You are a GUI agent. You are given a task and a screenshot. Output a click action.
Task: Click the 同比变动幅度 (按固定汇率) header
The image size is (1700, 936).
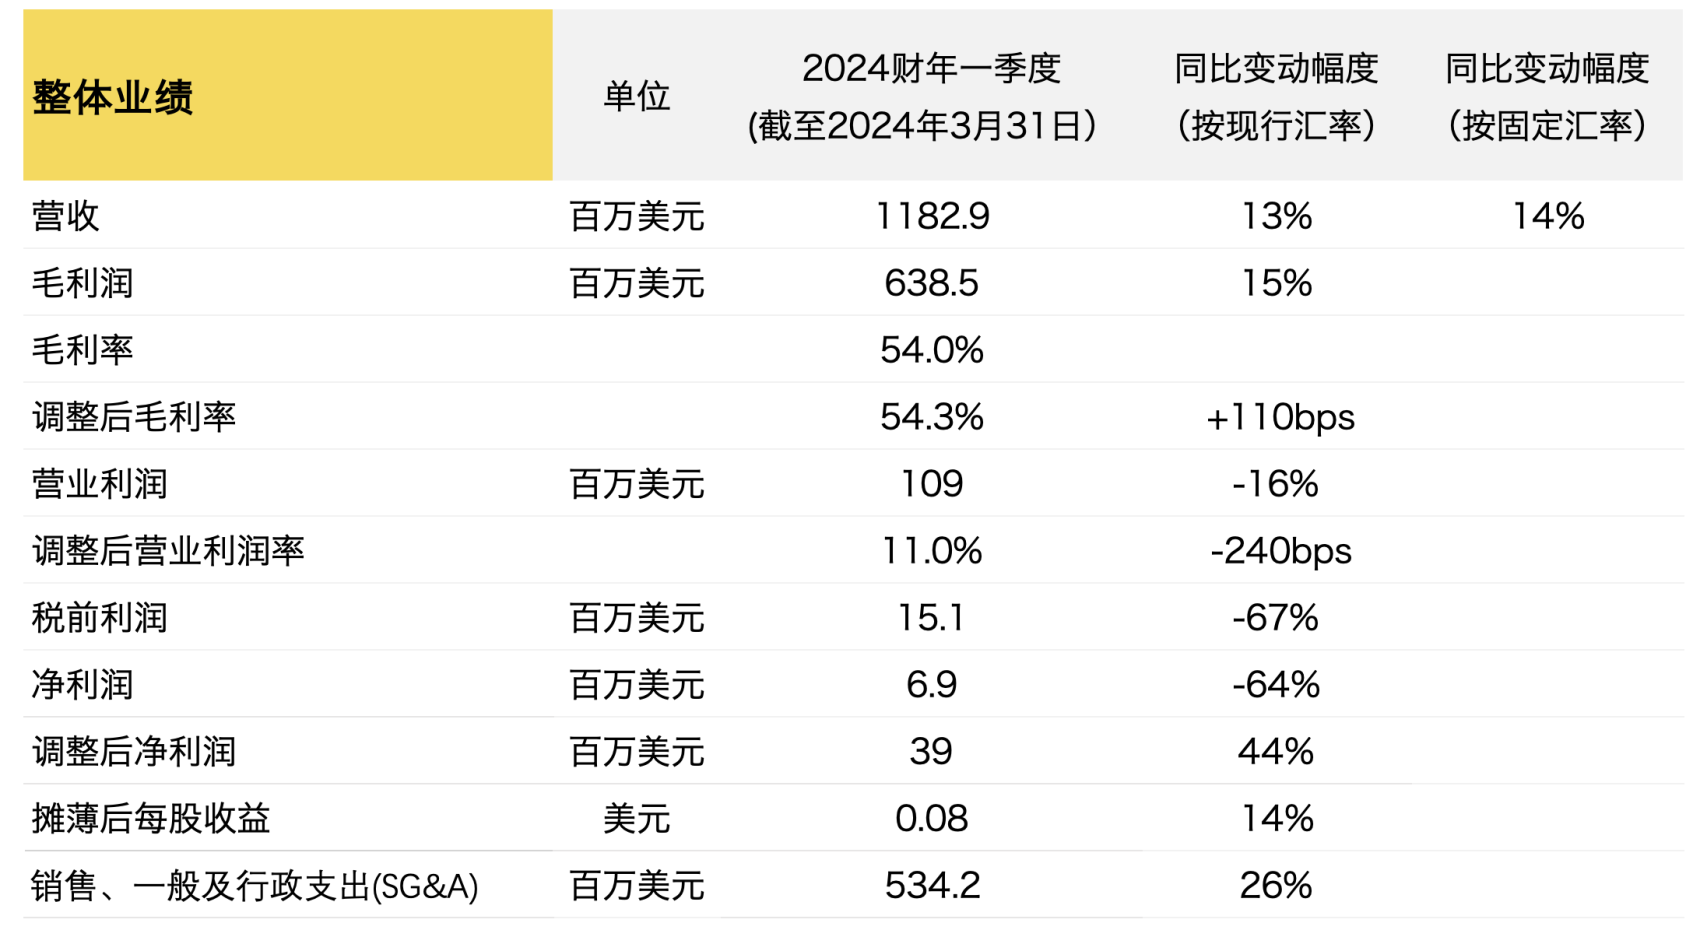pyautogui.click(x=1548, y=96)
